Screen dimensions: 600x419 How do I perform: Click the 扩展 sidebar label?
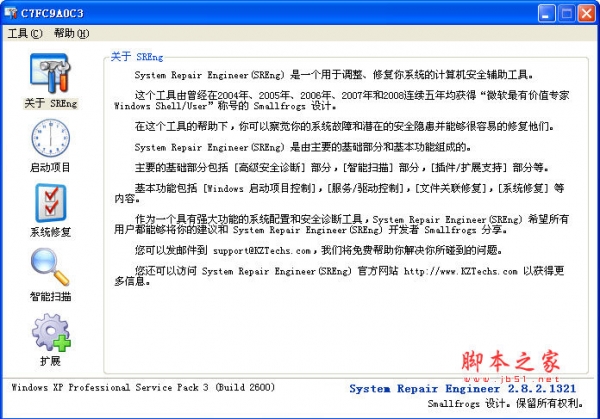click(51, 361)
